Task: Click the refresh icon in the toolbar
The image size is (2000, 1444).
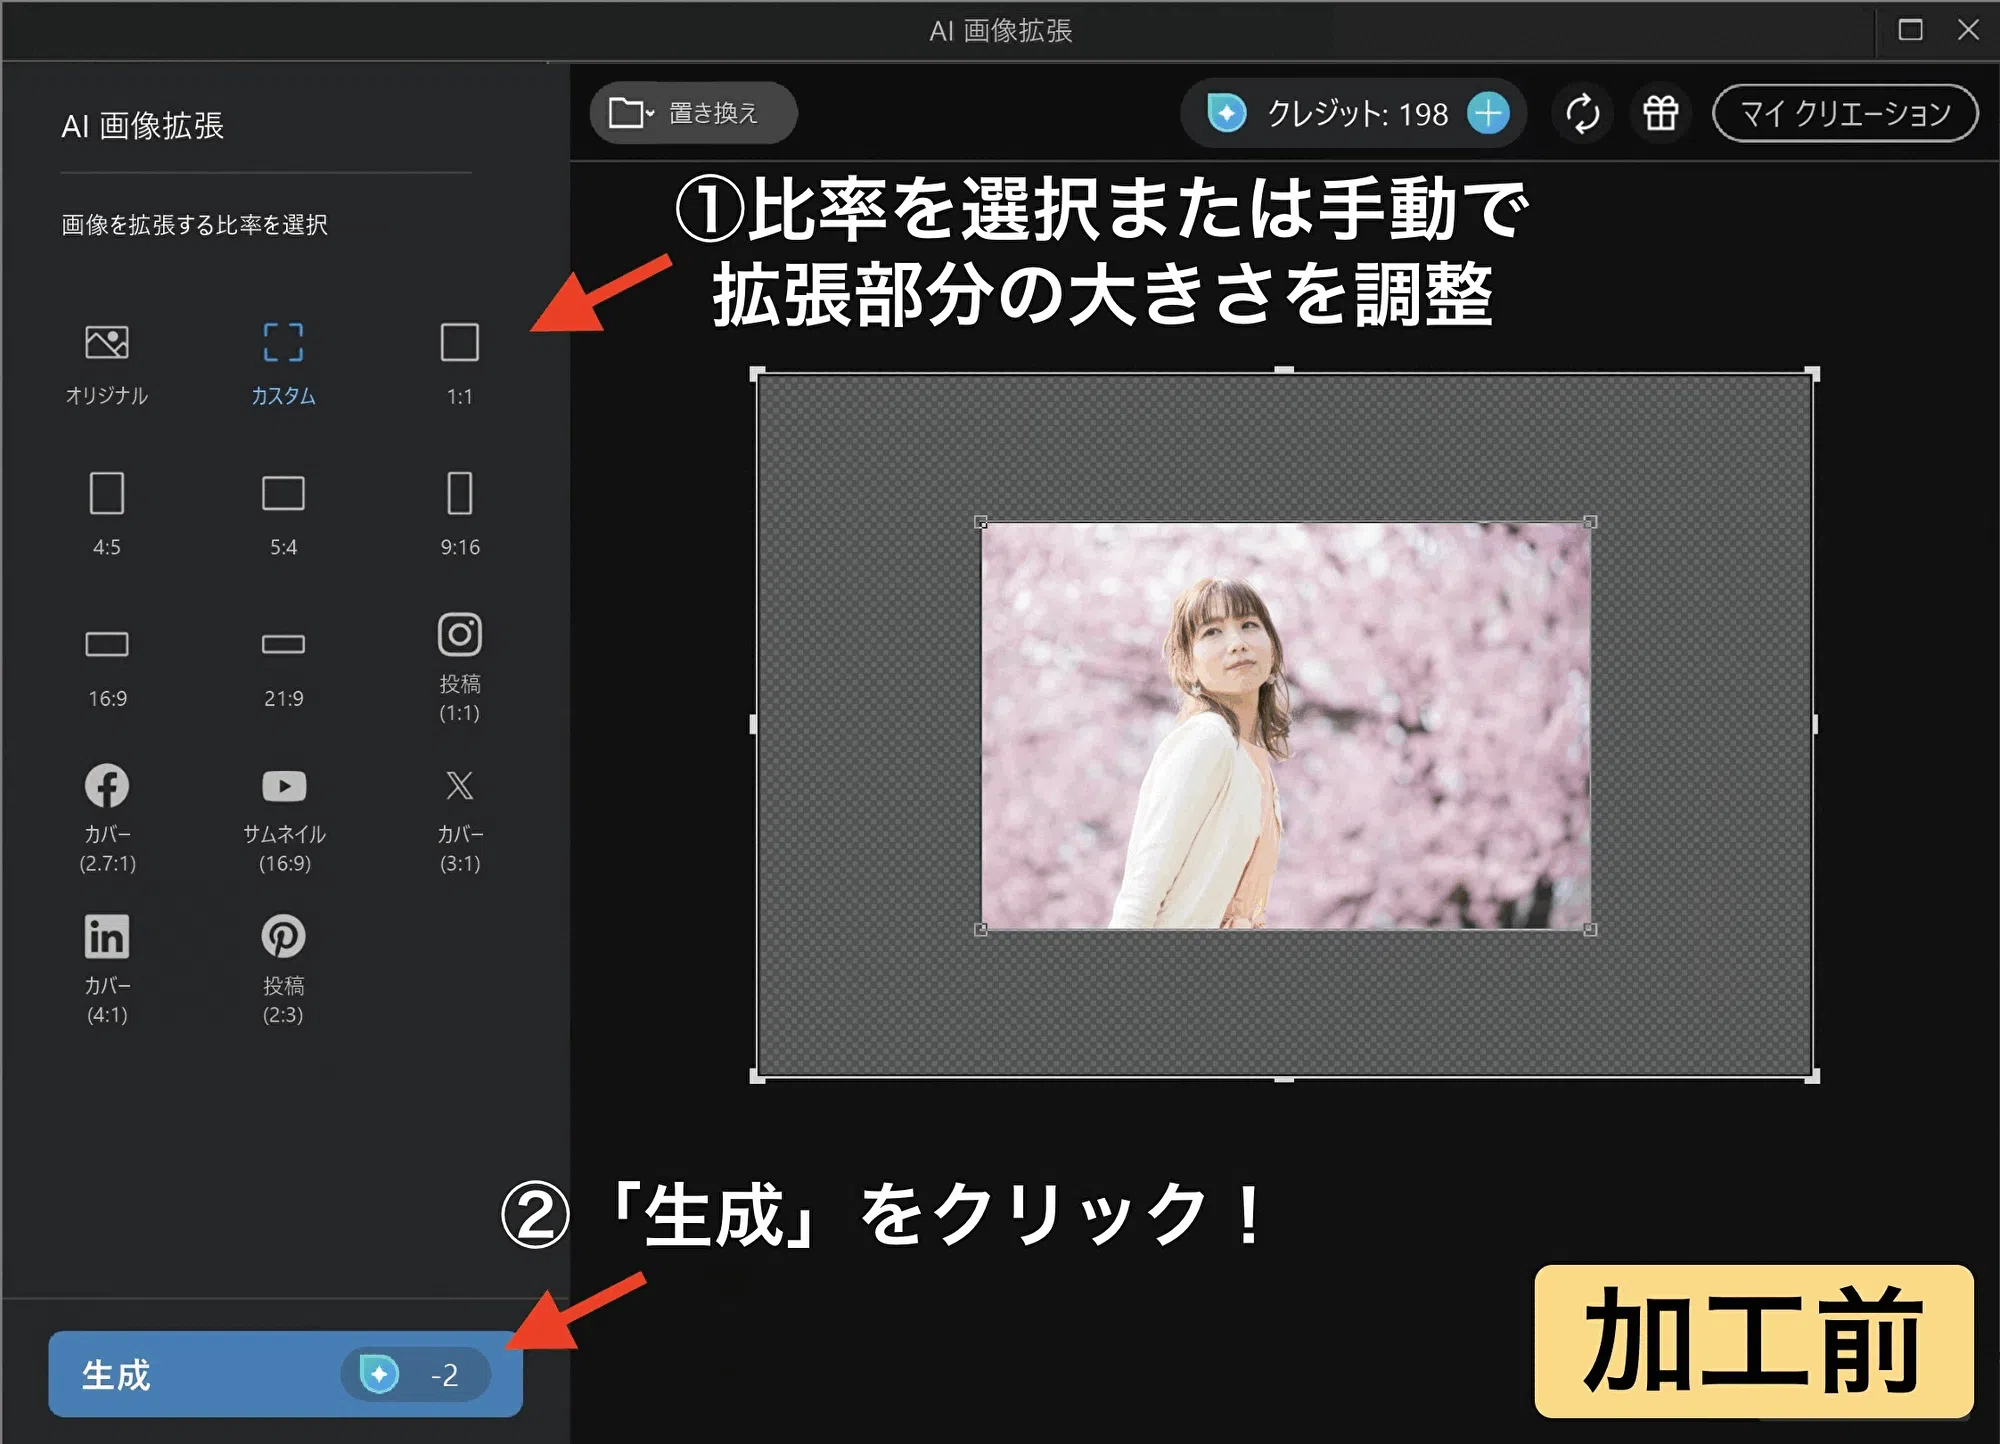Action: tap(1583, 113)
